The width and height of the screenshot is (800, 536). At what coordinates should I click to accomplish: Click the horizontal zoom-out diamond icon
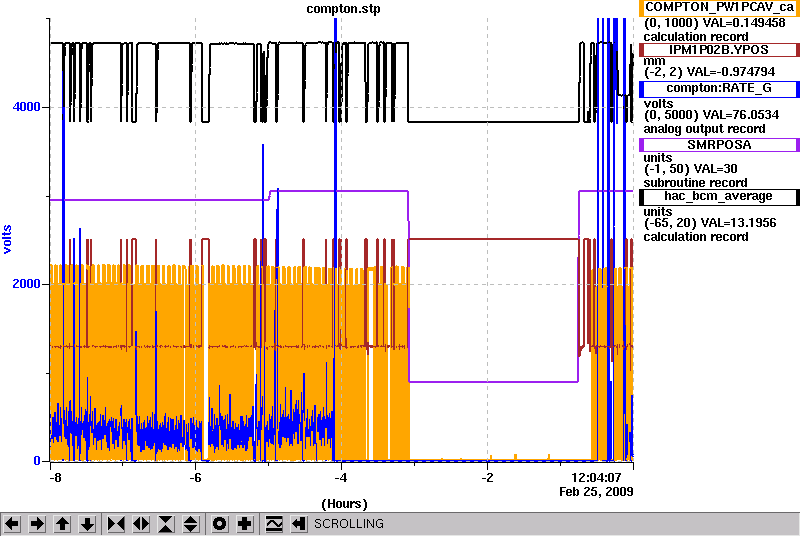click(141, 524)
